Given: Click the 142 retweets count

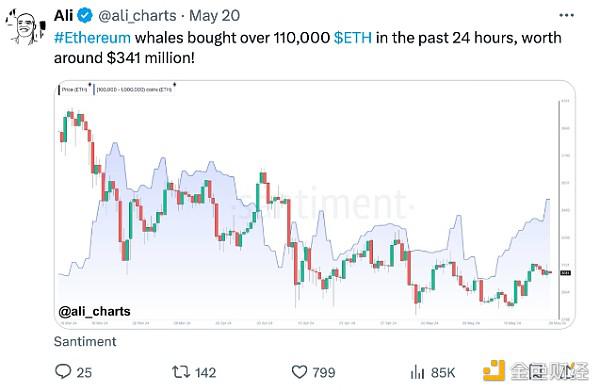Looking at the screenshot, I should [205, 372].
